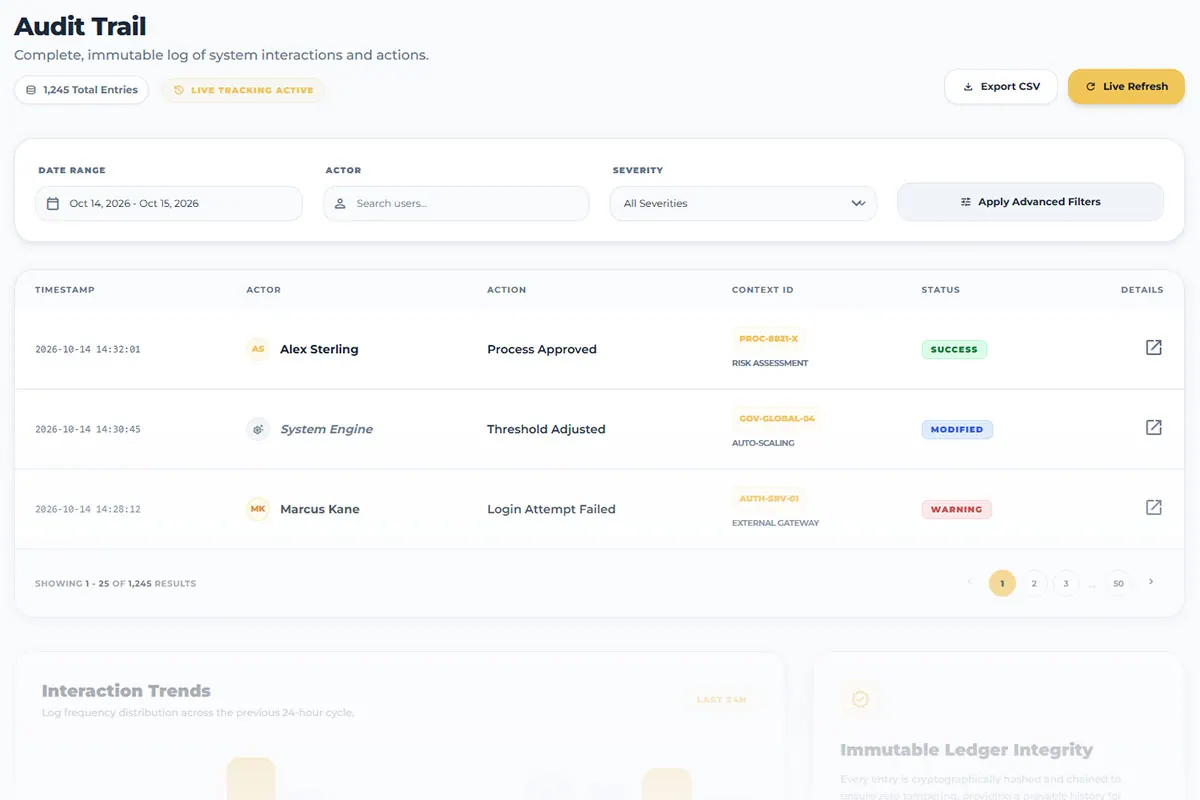
Task: Toggle the Live Tracking Active badge
Action: 243,90
